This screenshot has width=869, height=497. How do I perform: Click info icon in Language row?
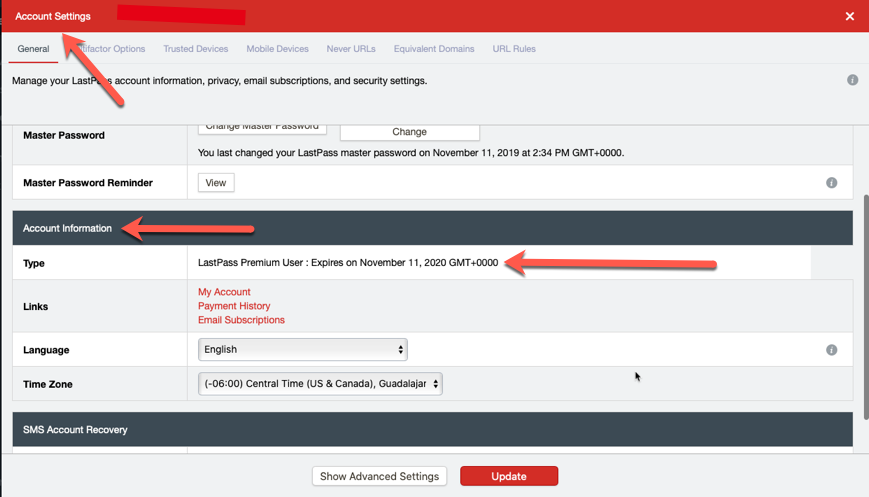831,350
